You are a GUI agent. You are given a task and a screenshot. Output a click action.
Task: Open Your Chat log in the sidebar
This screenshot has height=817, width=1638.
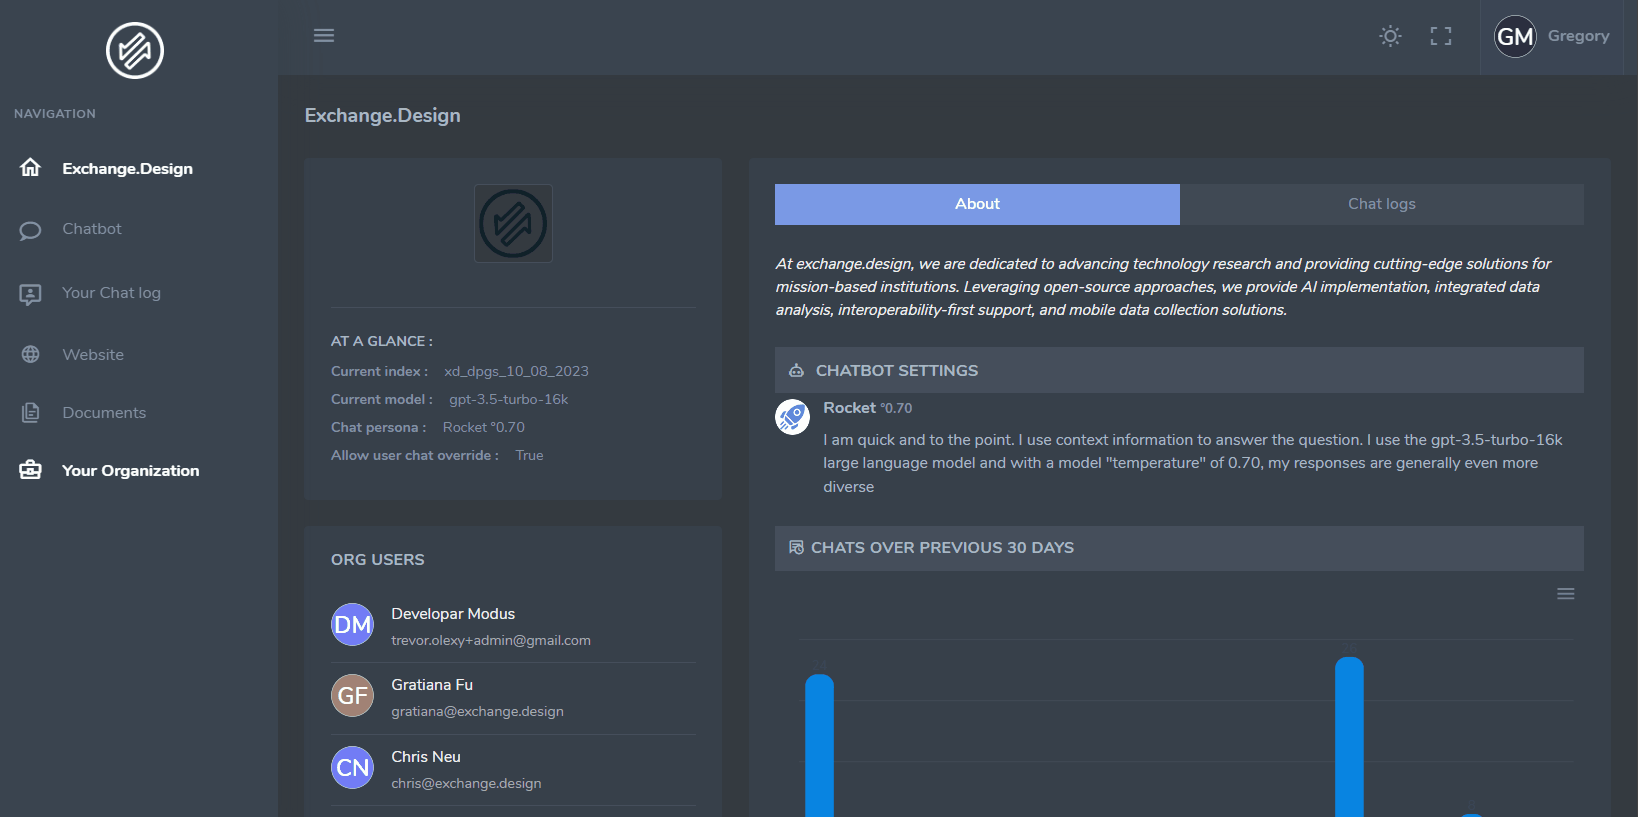pyautogui.click(x=111, y=293)
